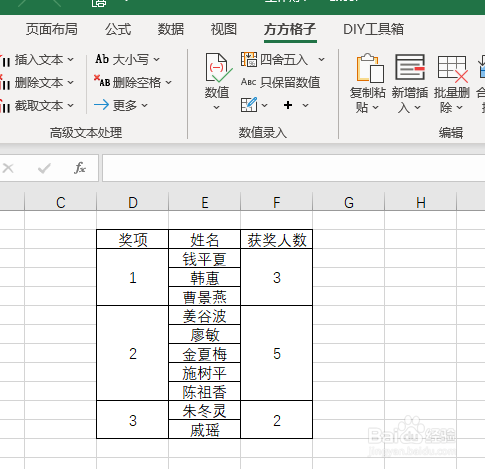
Task: Click the formula bar confirm checkmark
Action: click(44, 168)
